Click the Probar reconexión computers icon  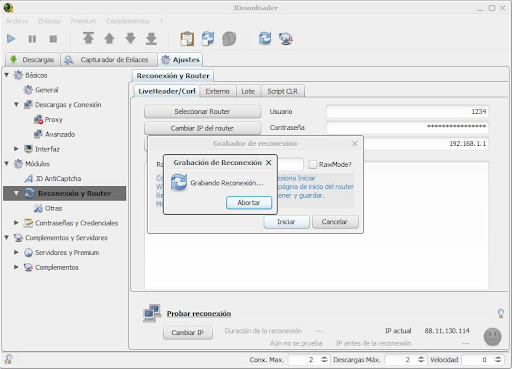152,313
